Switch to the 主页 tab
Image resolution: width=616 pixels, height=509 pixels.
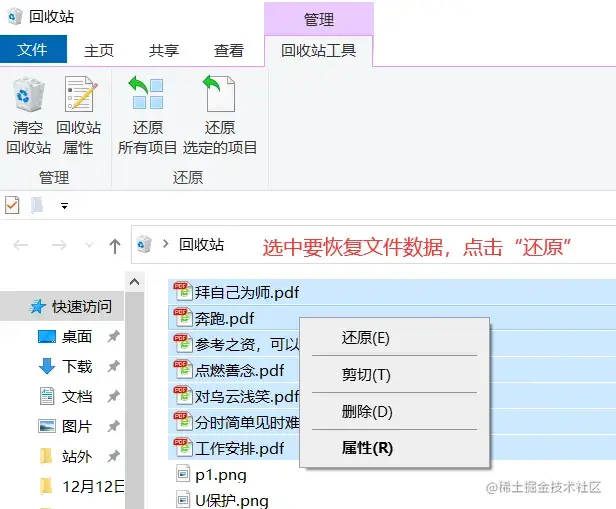[99, 50]
